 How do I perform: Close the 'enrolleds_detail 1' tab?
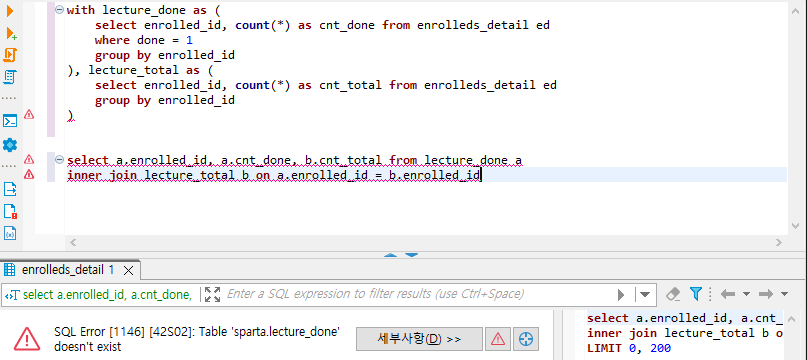pos(129,270)
